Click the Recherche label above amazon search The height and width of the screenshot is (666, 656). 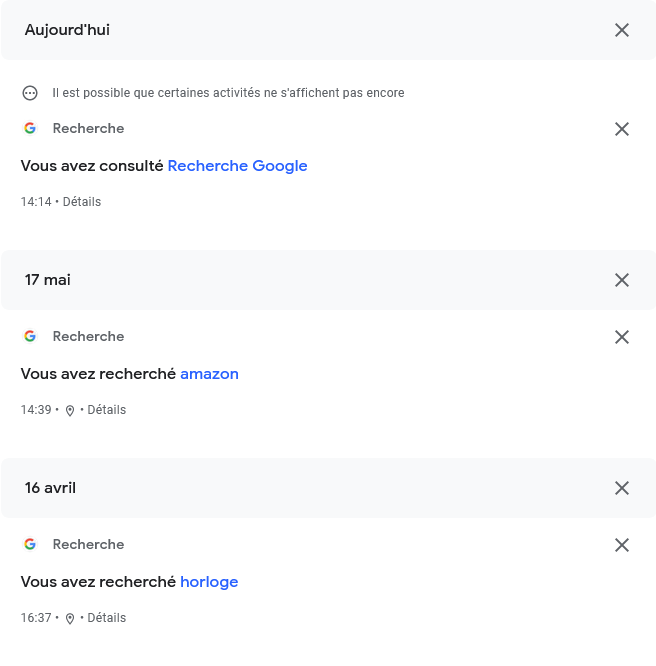coord(88,336)
